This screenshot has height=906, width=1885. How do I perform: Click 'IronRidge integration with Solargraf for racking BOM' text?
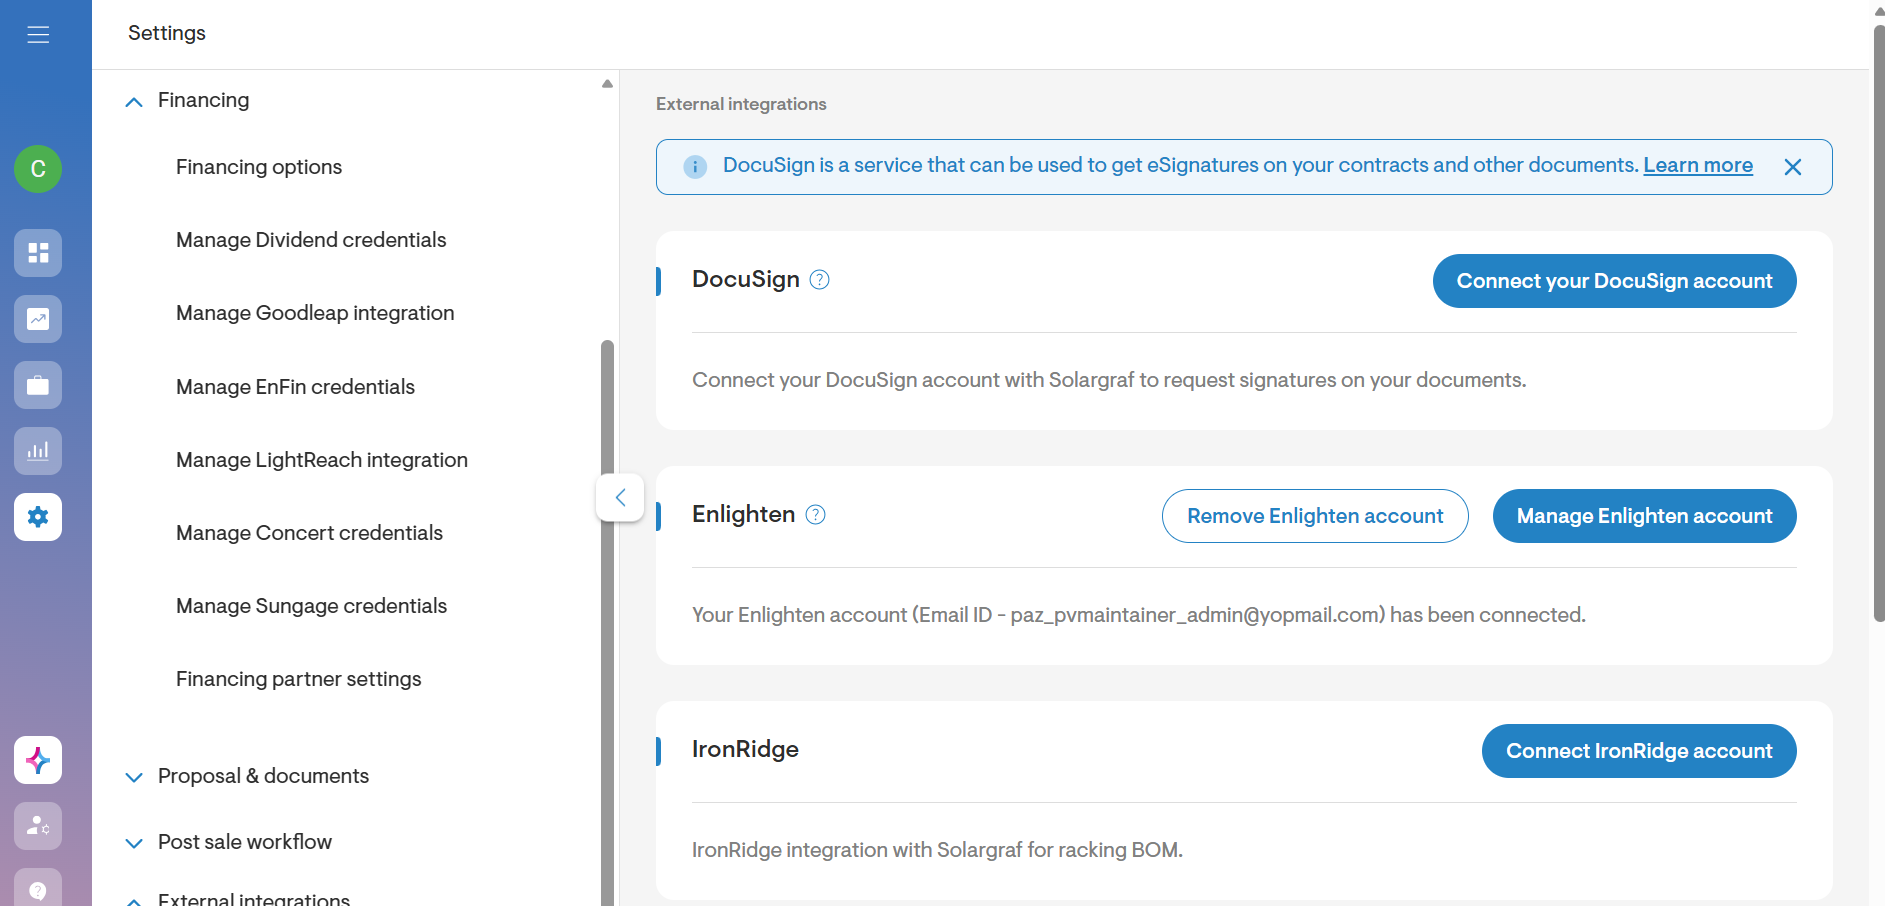click(937, 850)
